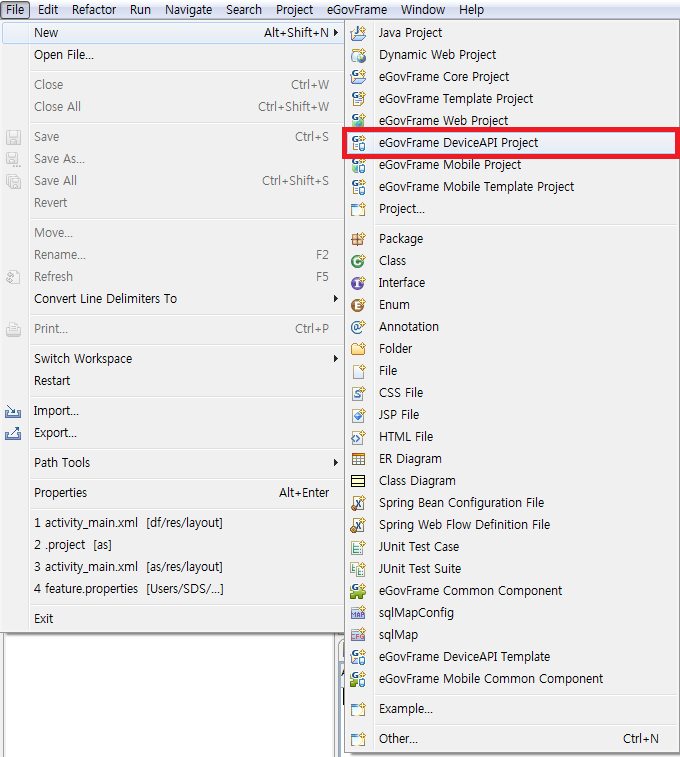Select Other... at bottom of New submenu
The height and width of the screenshot is (757, 680).
398,739
